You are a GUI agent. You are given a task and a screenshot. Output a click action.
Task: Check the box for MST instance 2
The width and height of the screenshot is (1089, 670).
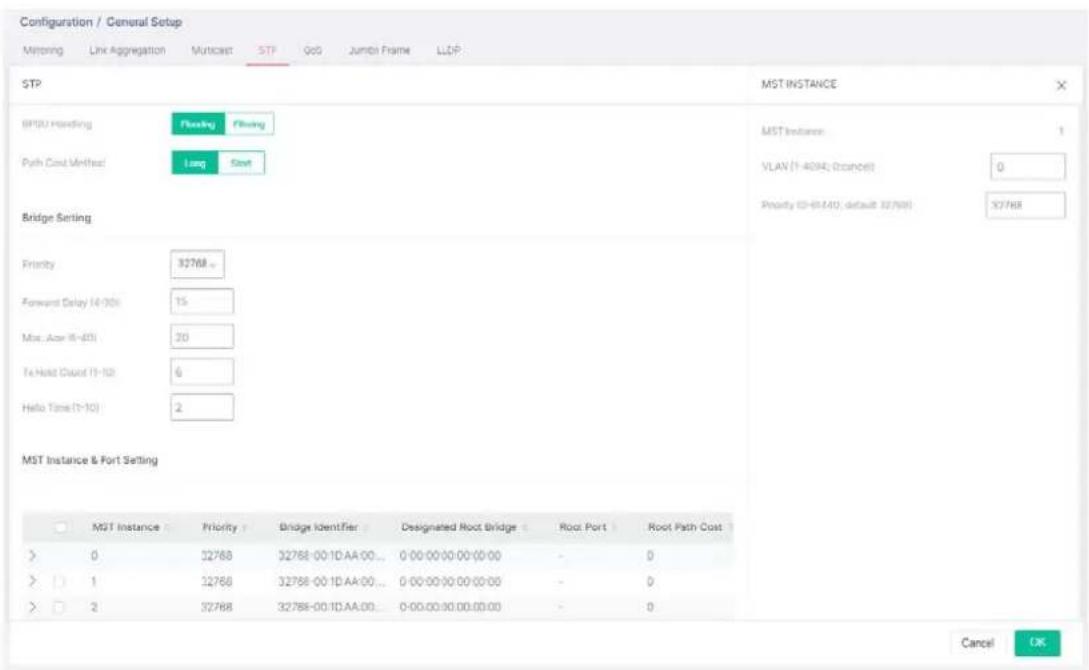click(x=59, y=607)
